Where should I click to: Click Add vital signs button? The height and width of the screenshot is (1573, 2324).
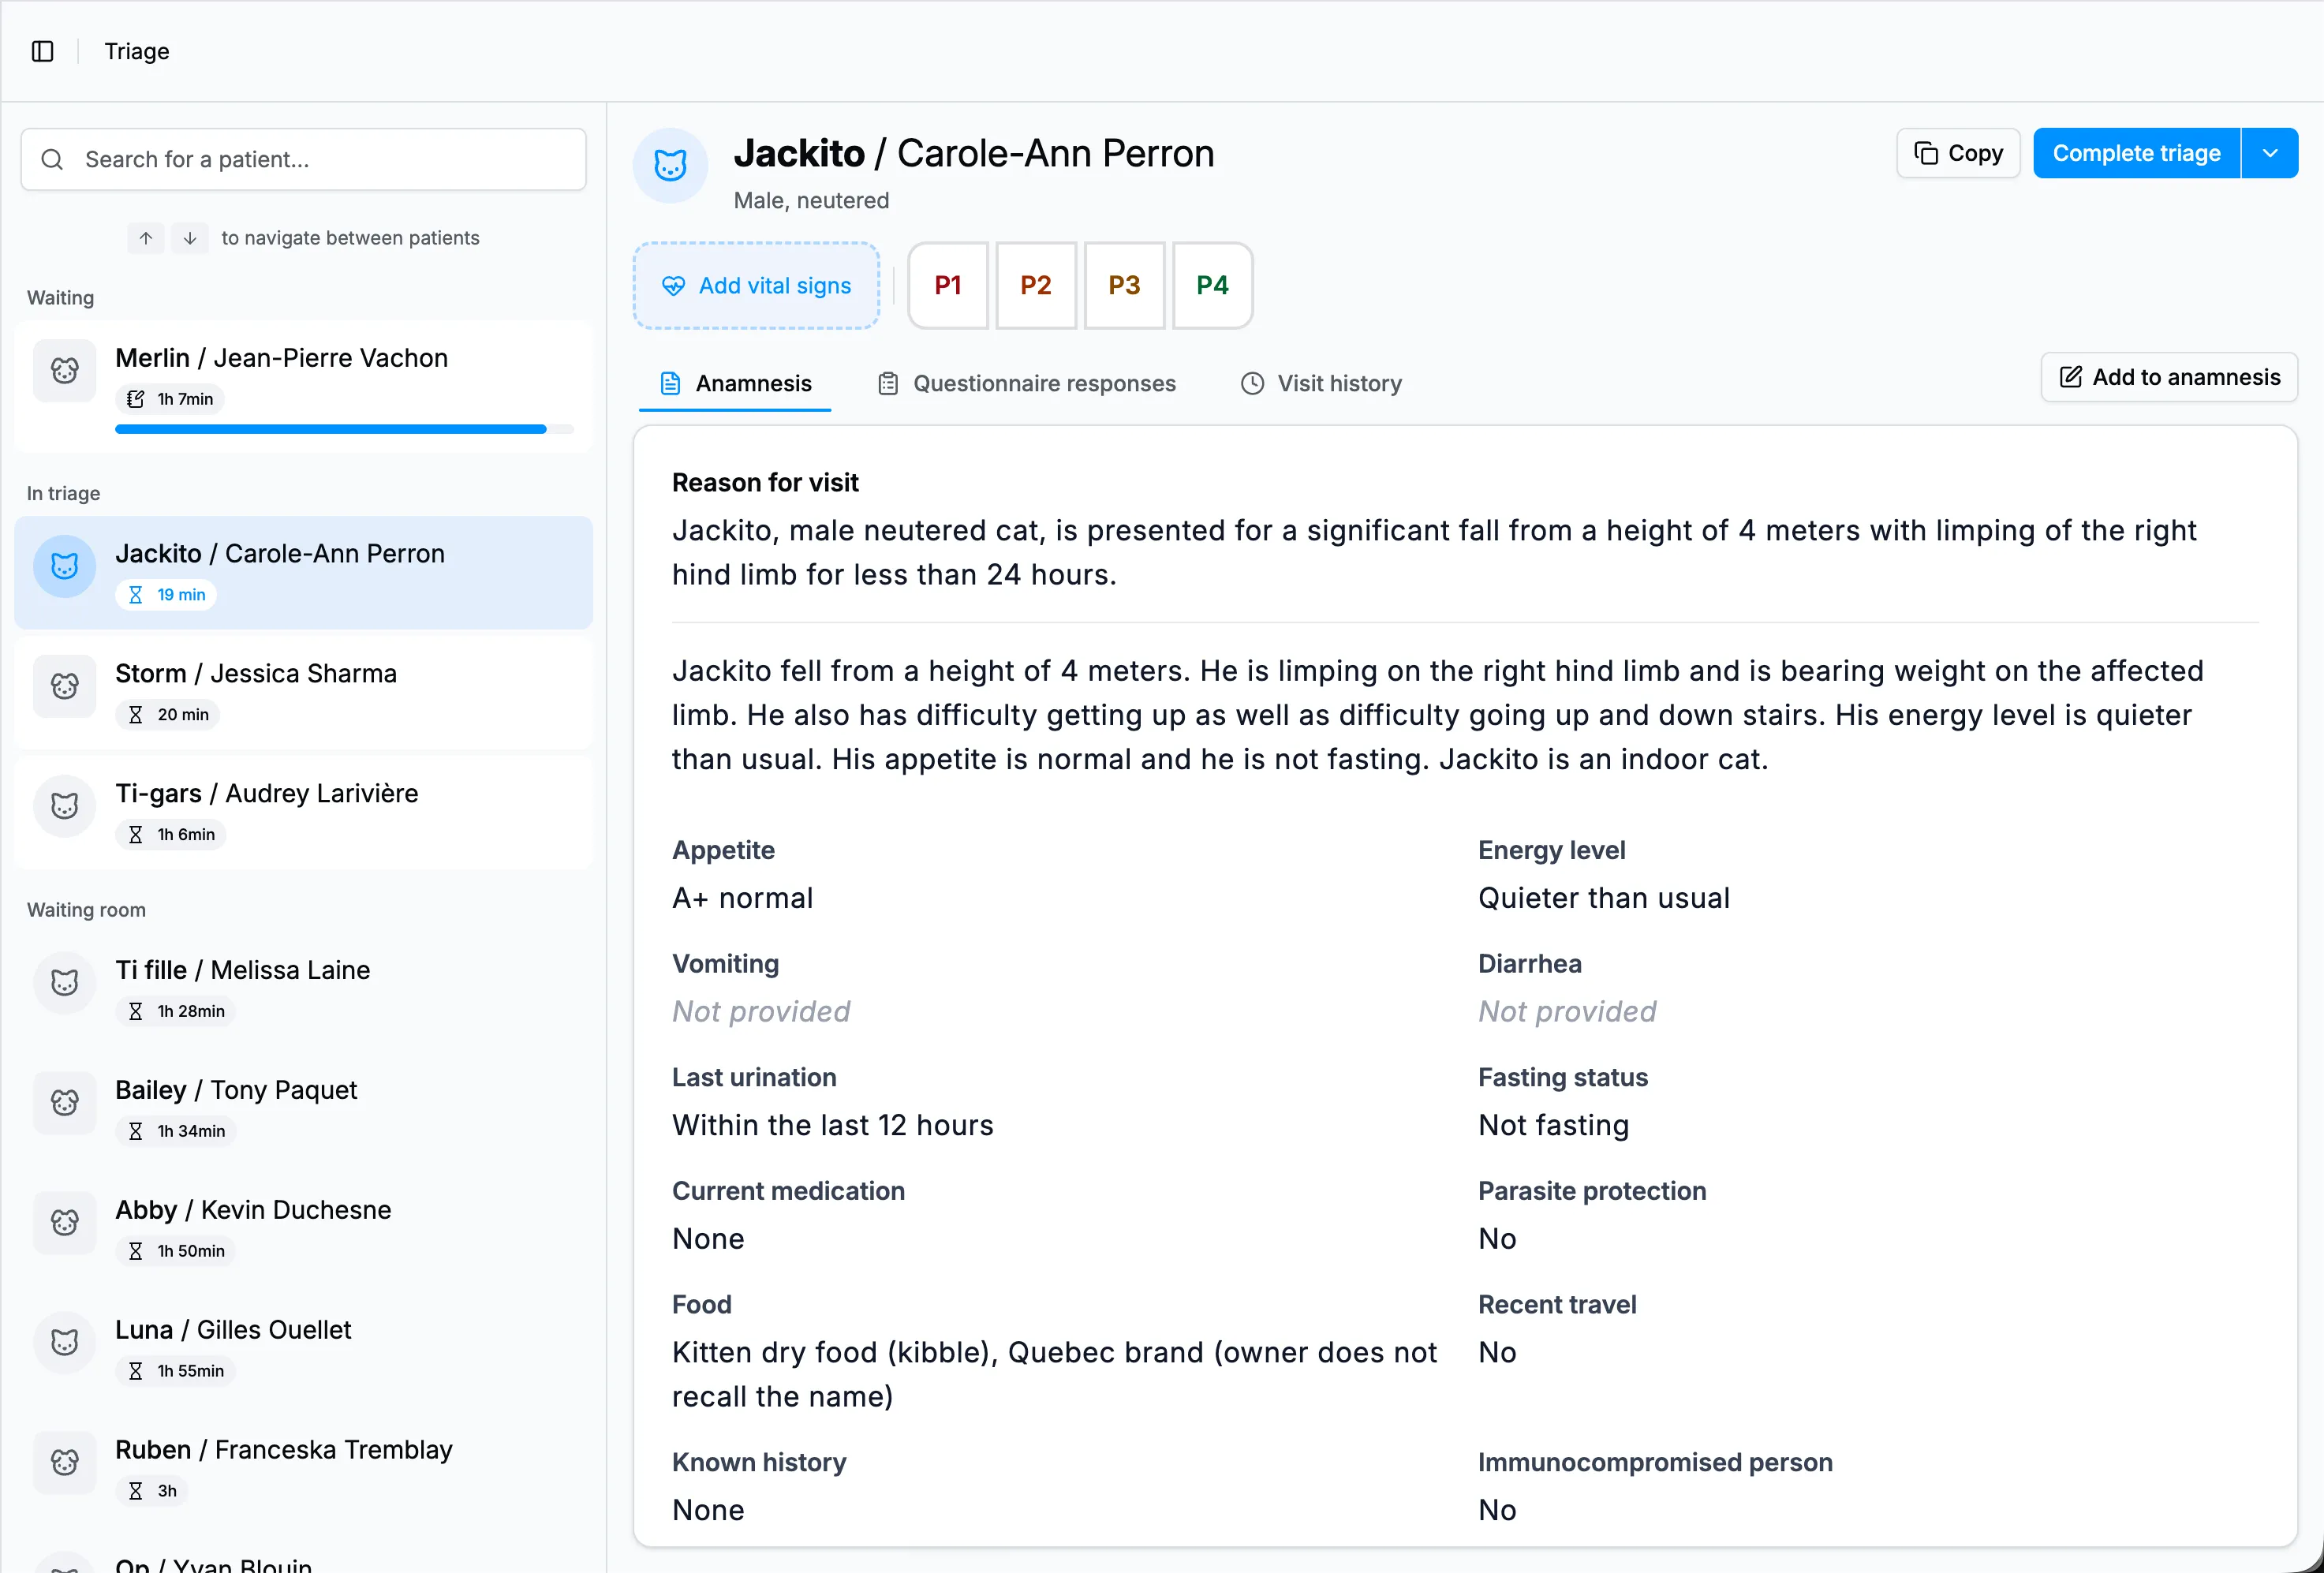point(756,285)
